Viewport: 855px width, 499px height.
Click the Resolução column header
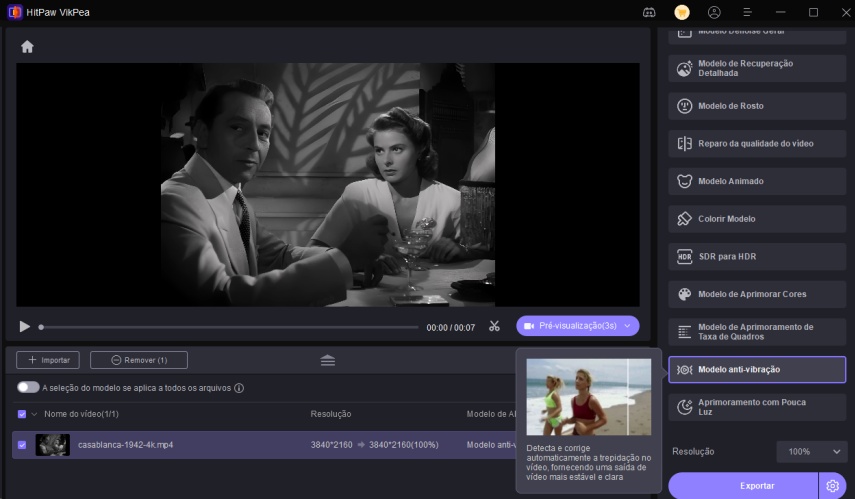coord(330,414)
